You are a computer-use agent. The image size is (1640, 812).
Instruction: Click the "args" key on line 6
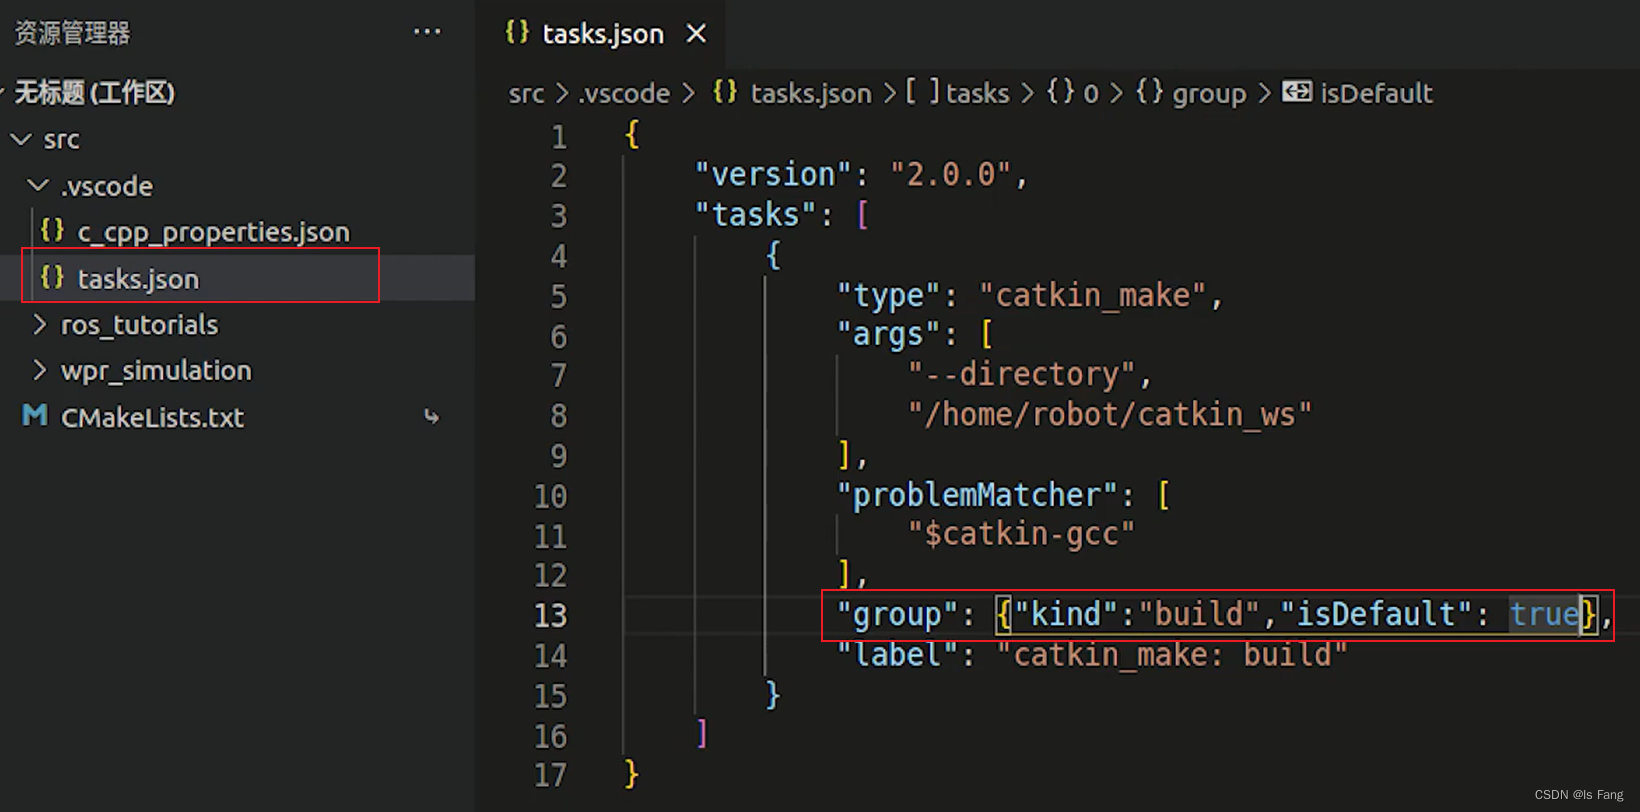[x=889, y=335]
